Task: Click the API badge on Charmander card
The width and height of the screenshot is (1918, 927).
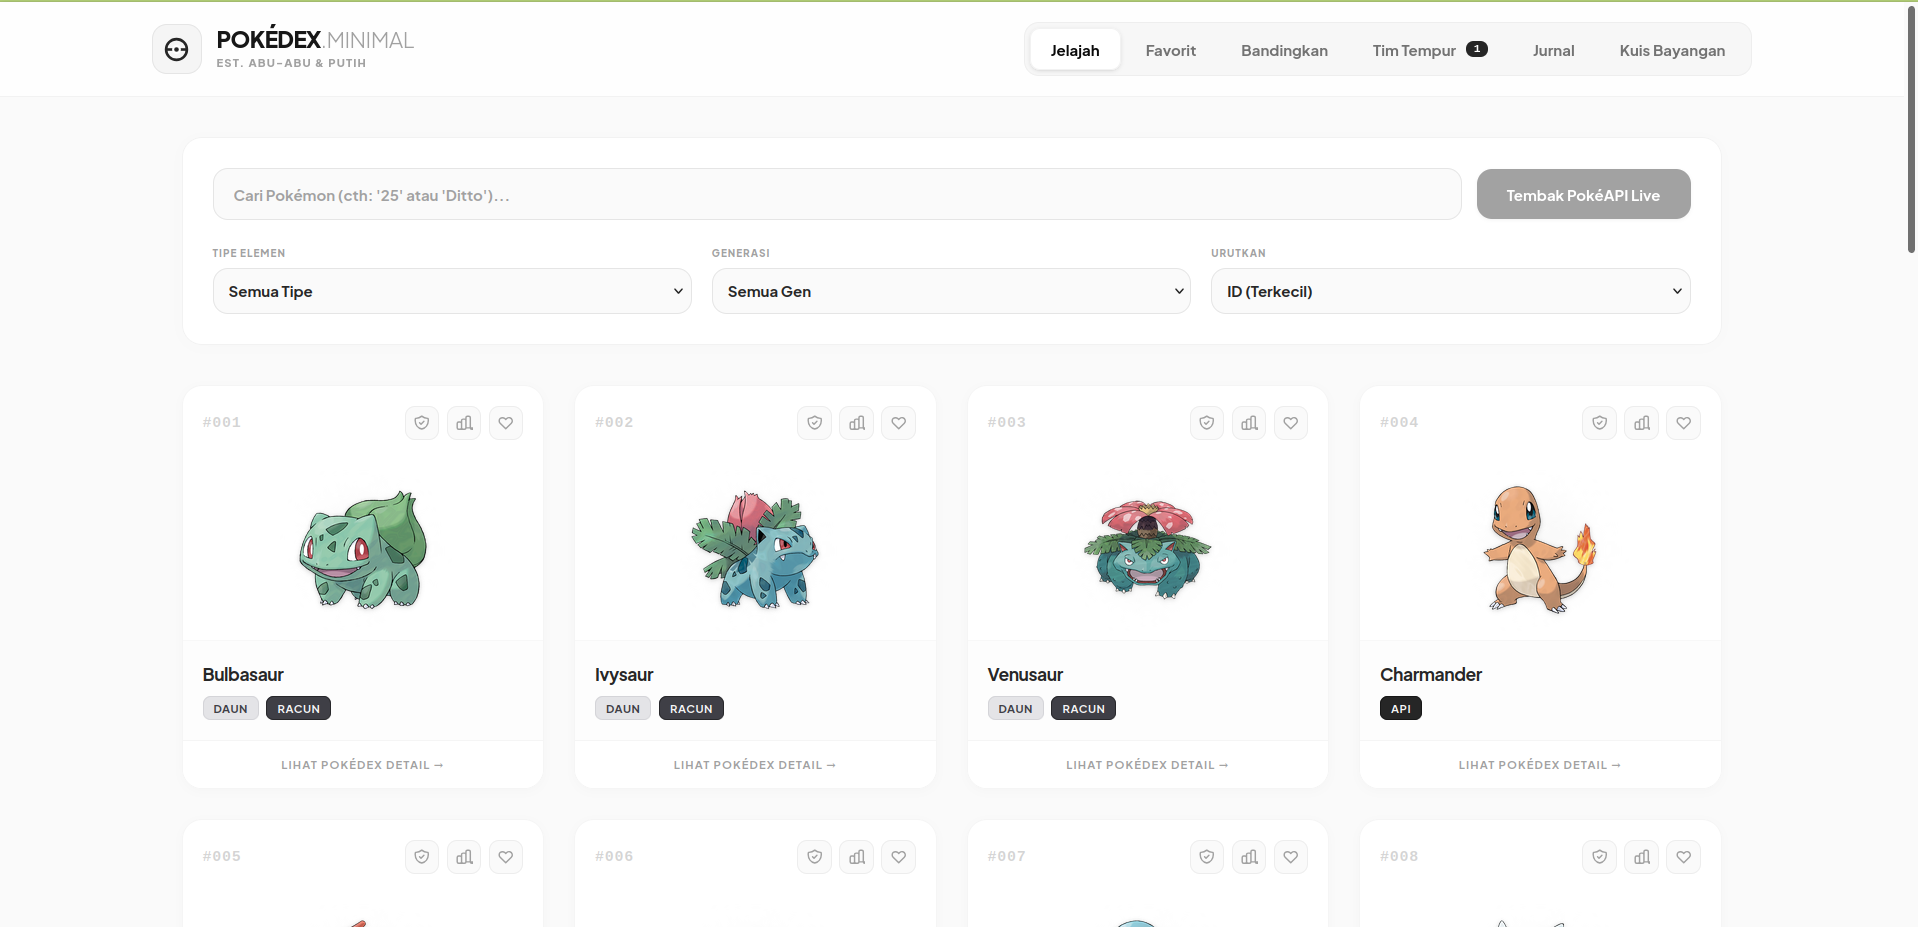Action: (x=1401, y=709)
